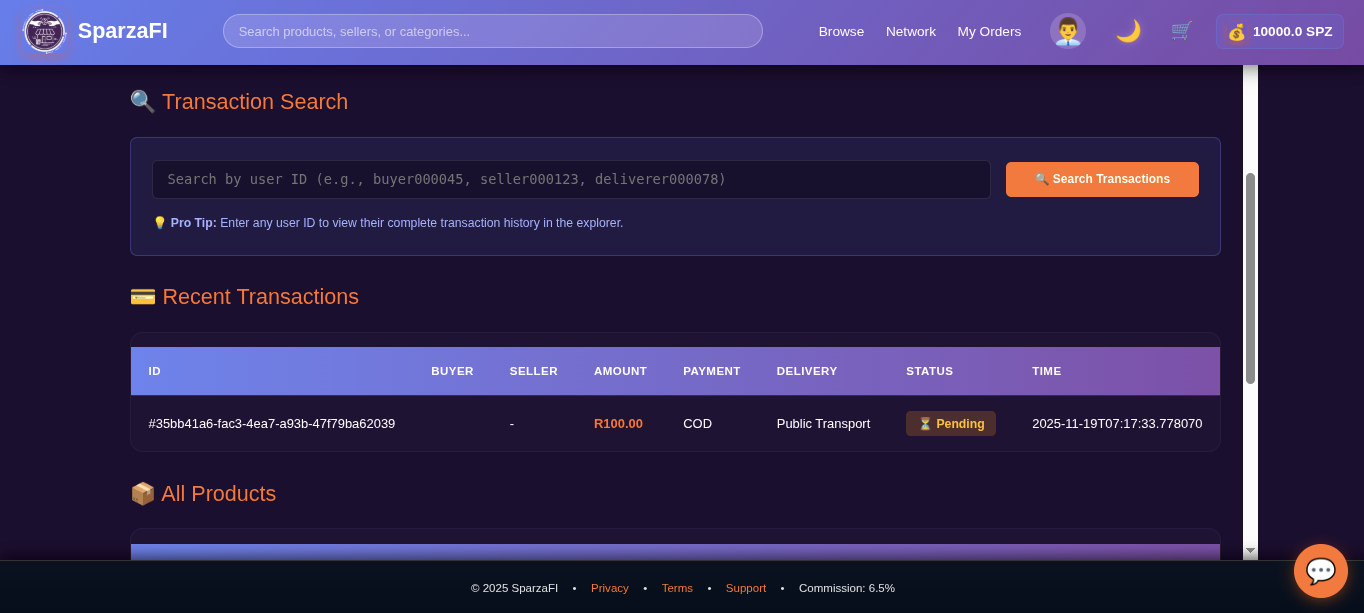Expand the transaction row starting with #35bb41a6

pyautogui.click(x=272, y=423)
